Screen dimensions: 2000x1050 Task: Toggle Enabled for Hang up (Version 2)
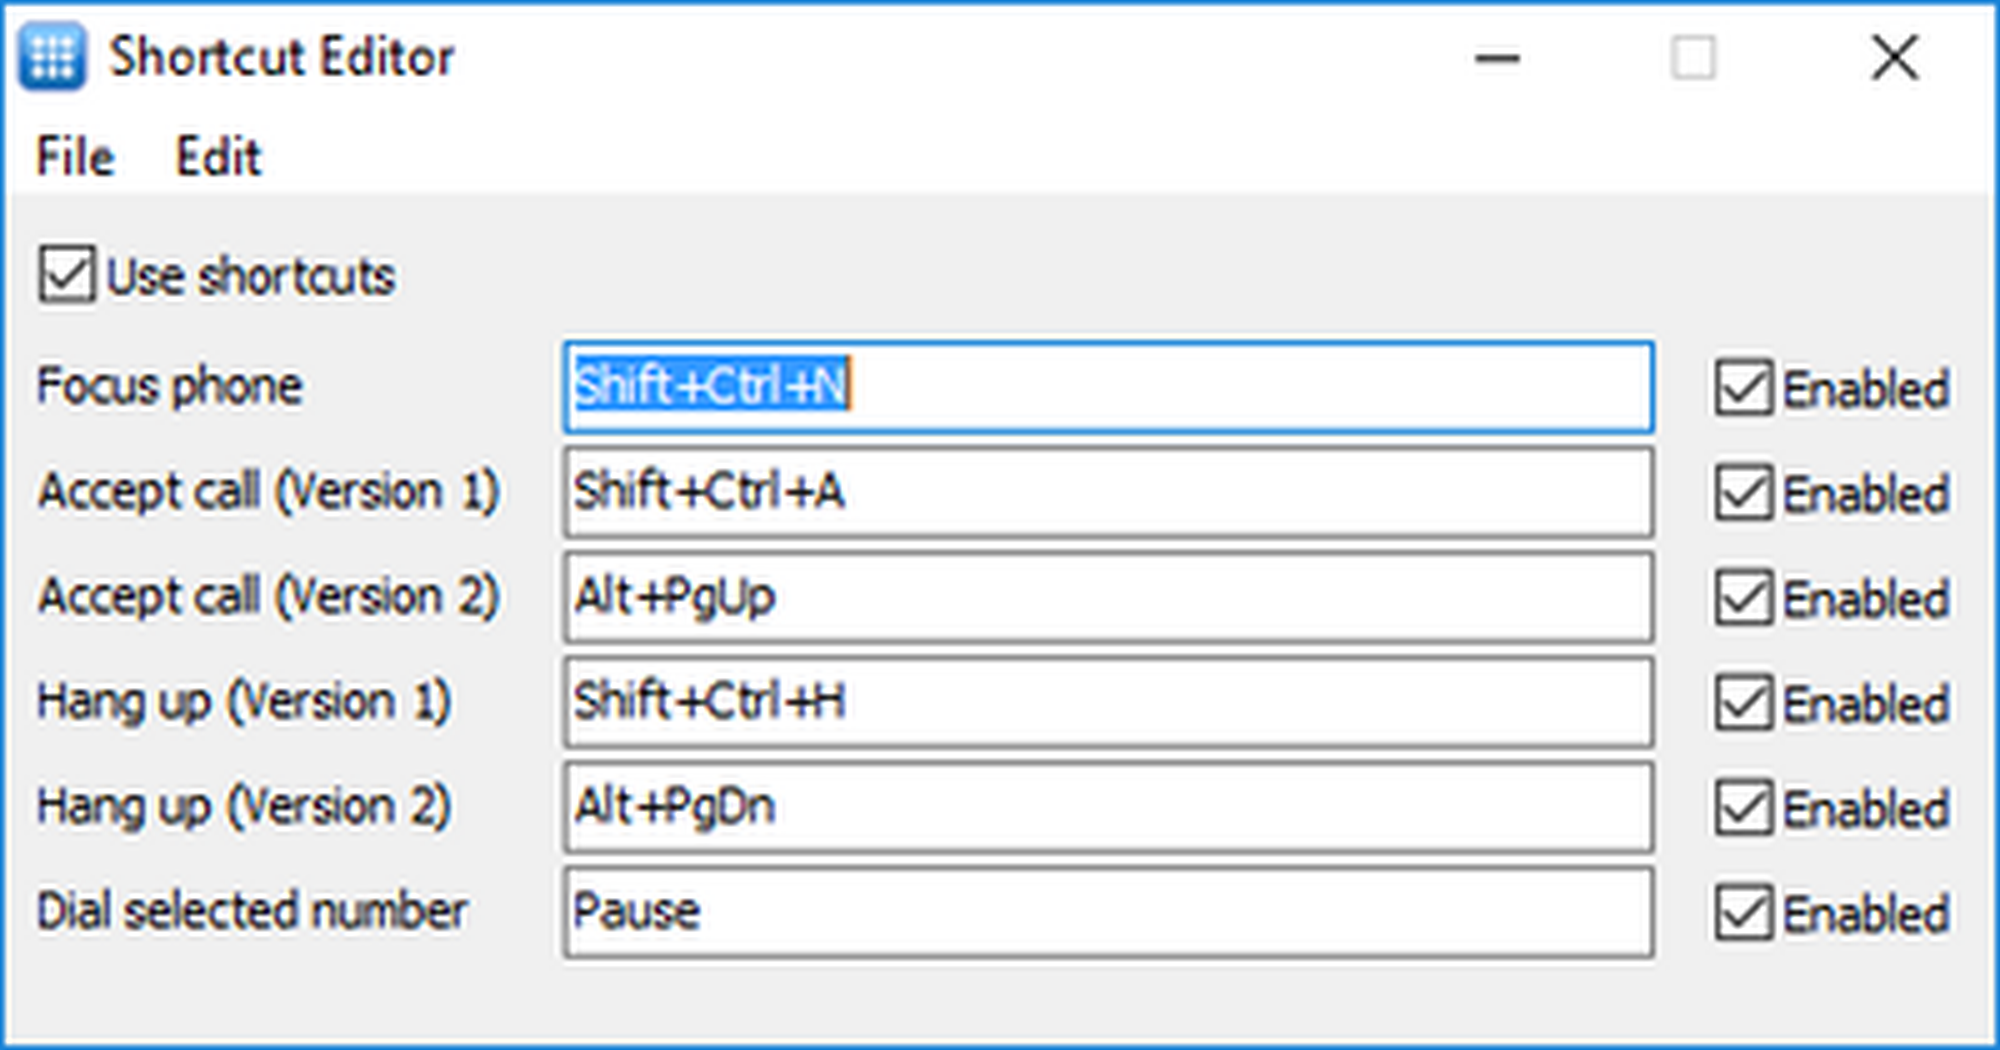click(1744, 808)
